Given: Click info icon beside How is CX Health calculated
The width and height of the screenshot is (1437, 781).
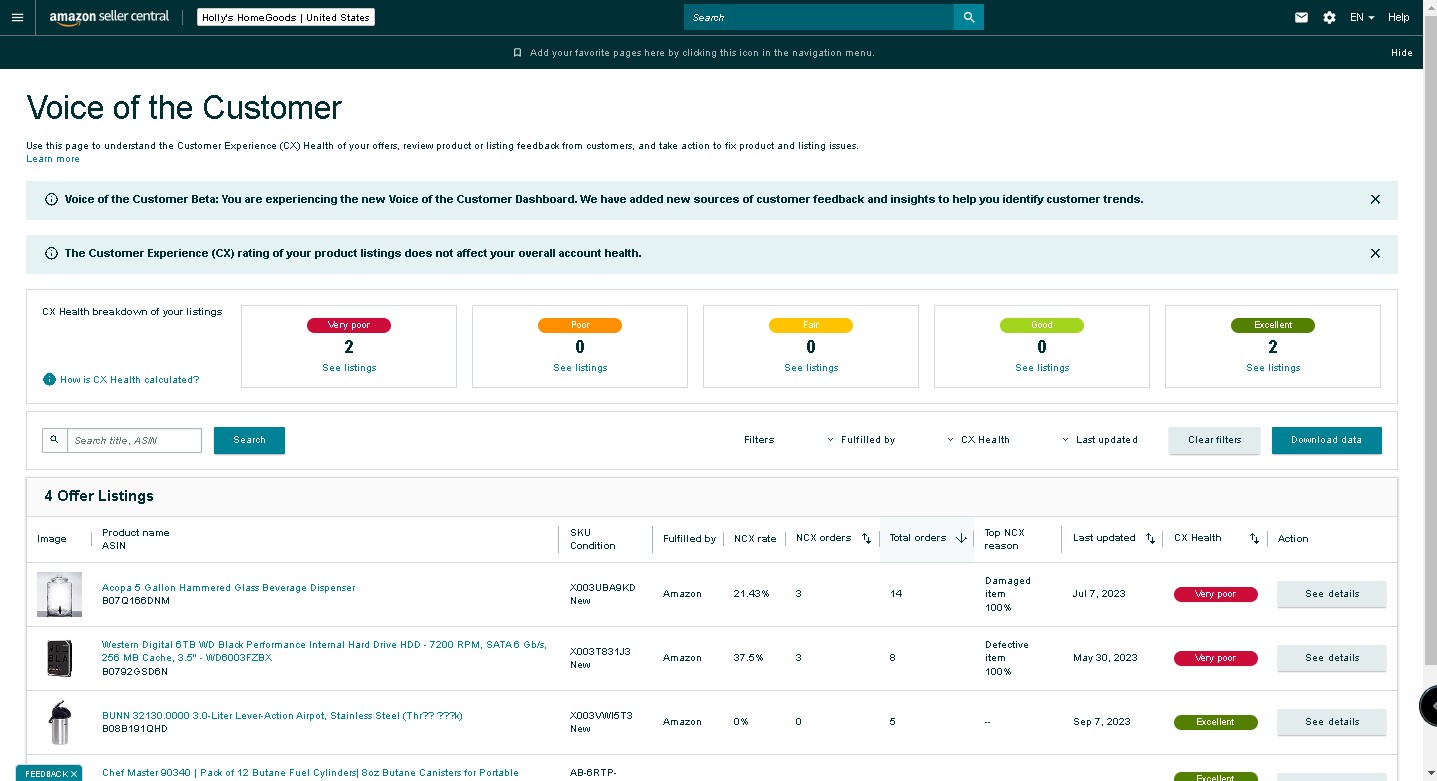Looking at the screenshot, I should 49,379.
